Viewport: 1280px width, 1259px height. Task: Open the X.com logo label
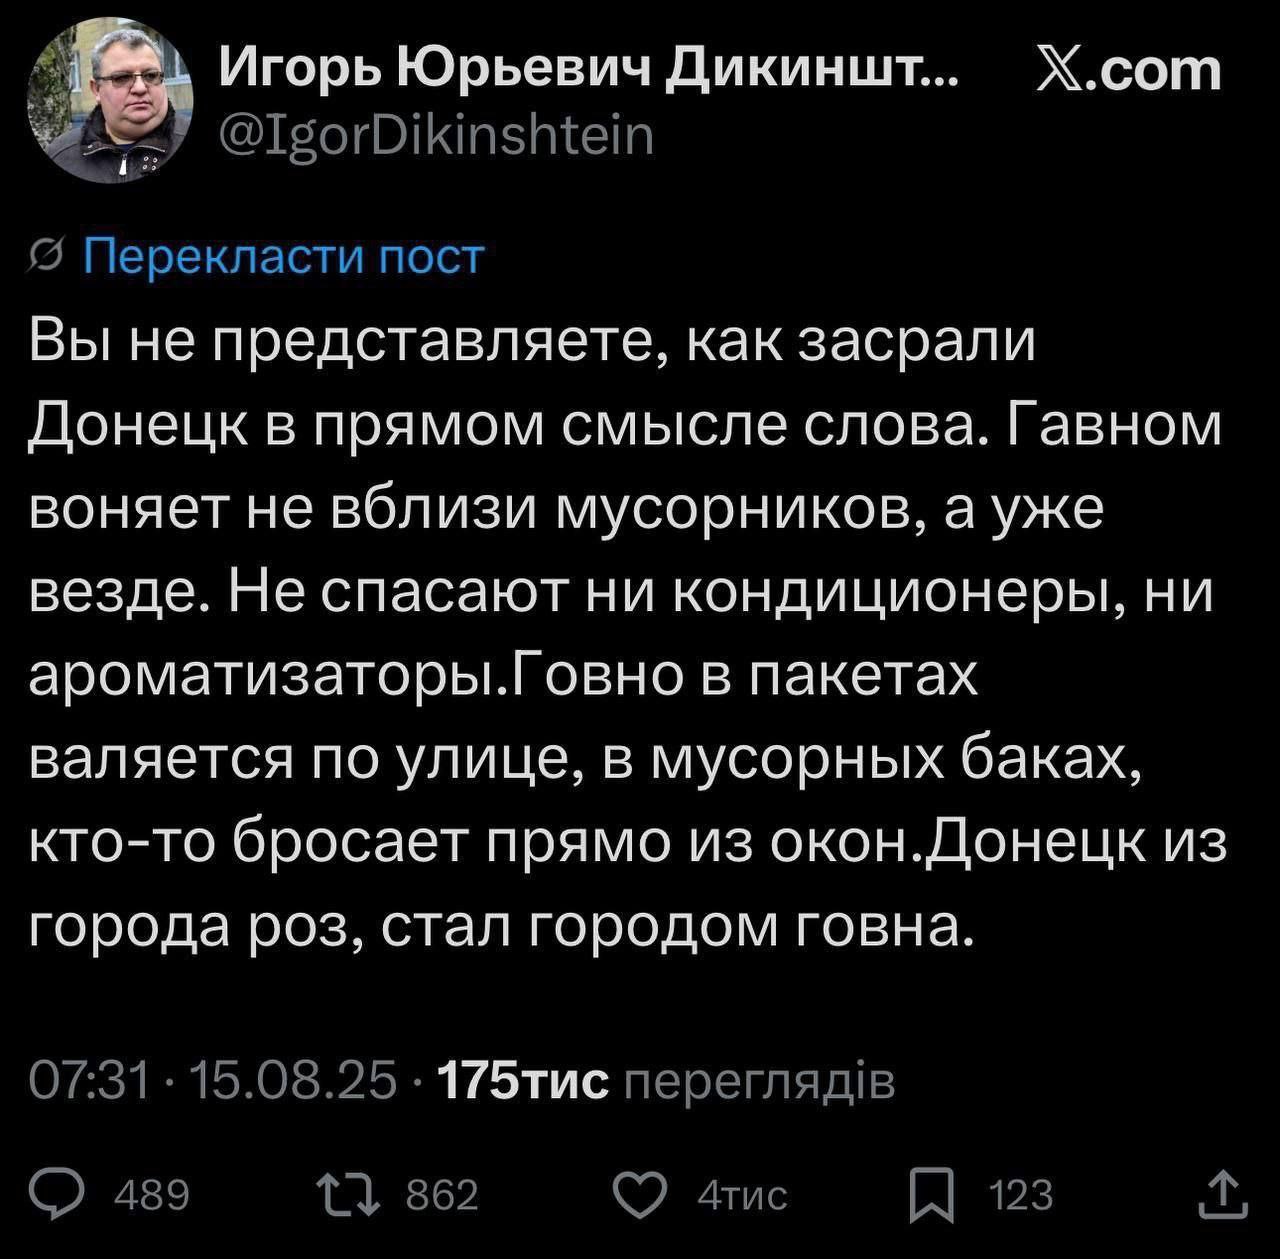1130,70
